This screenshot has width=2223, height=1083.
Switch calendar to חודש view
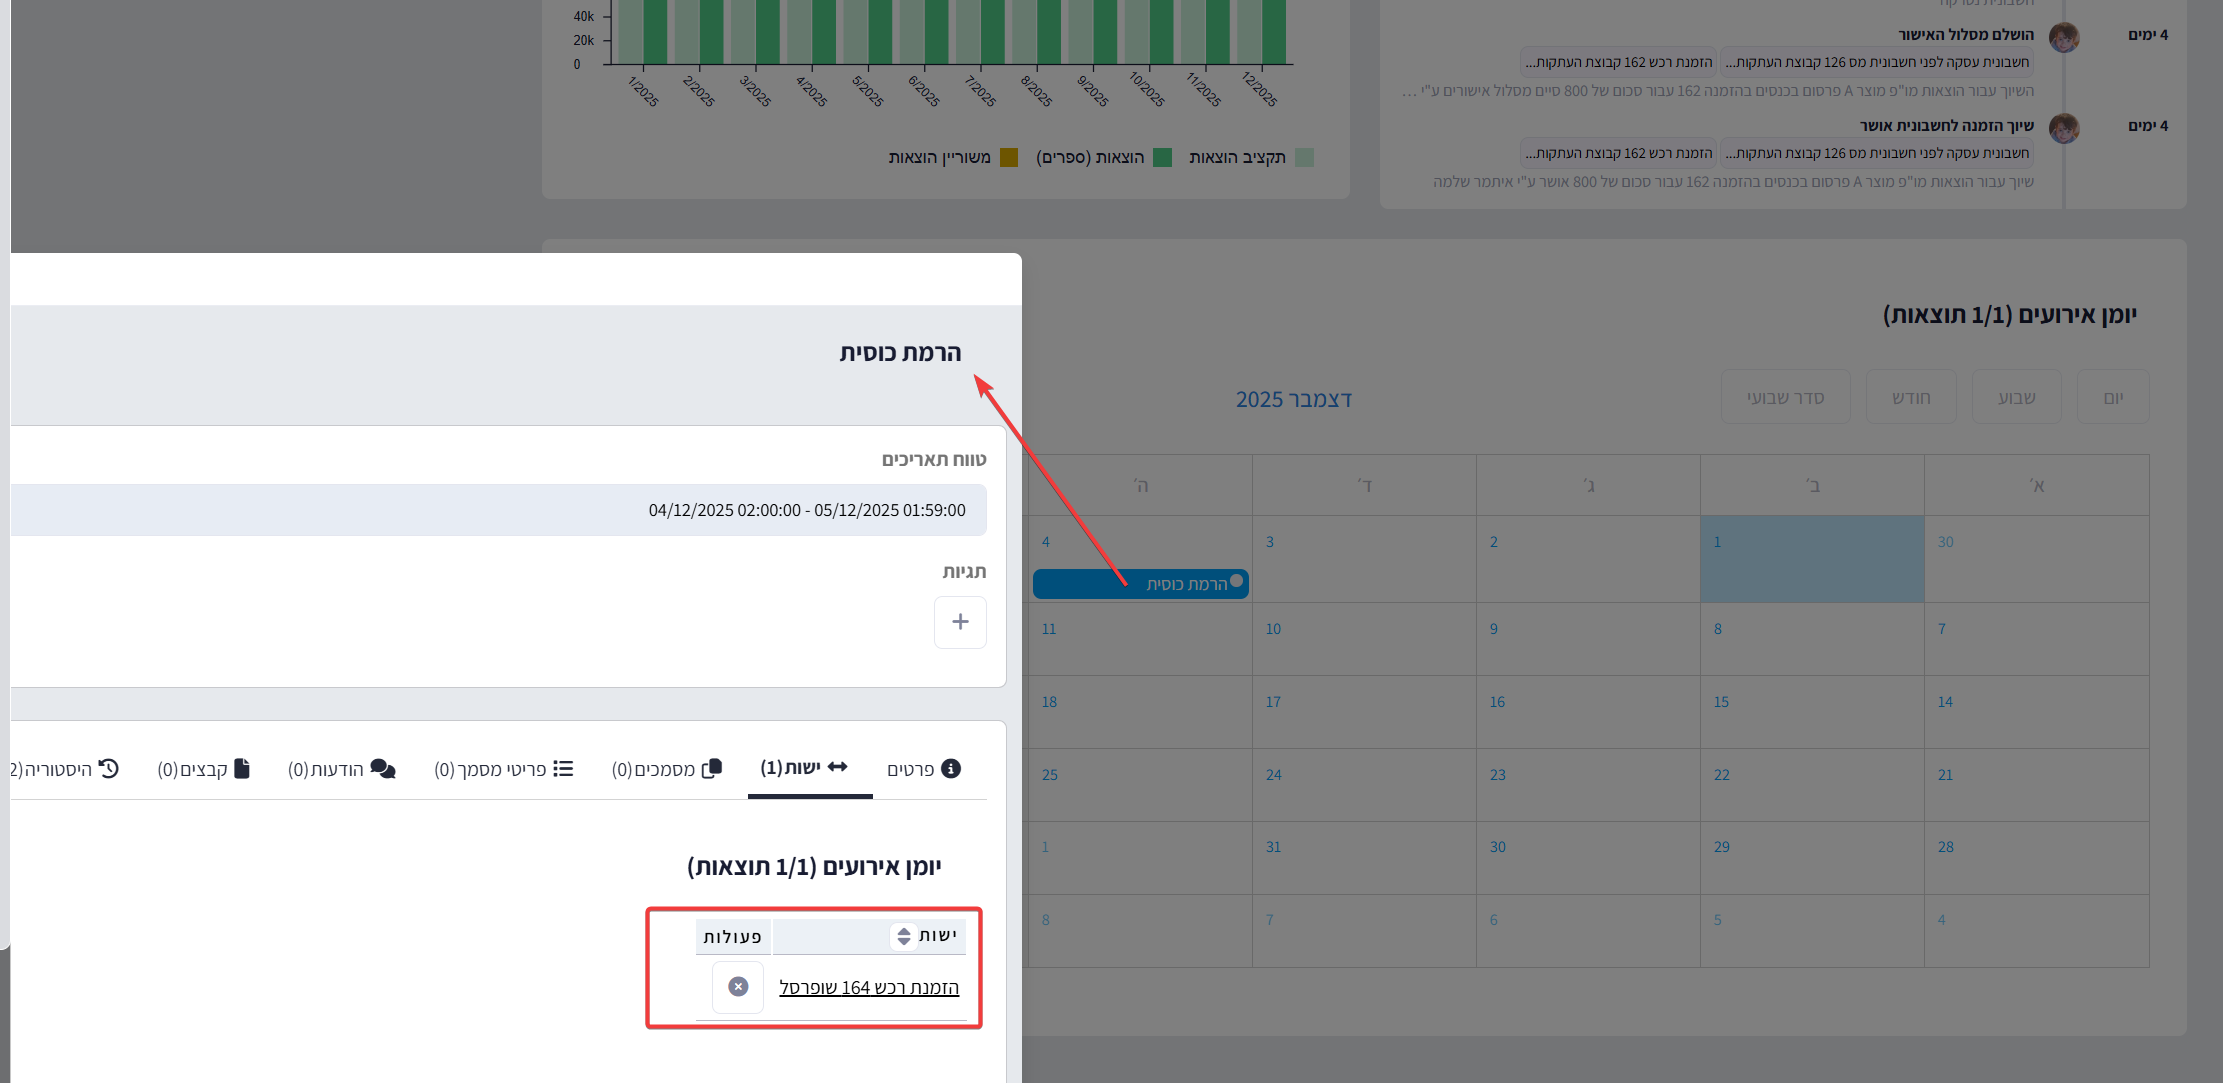tap(1910, 398)
